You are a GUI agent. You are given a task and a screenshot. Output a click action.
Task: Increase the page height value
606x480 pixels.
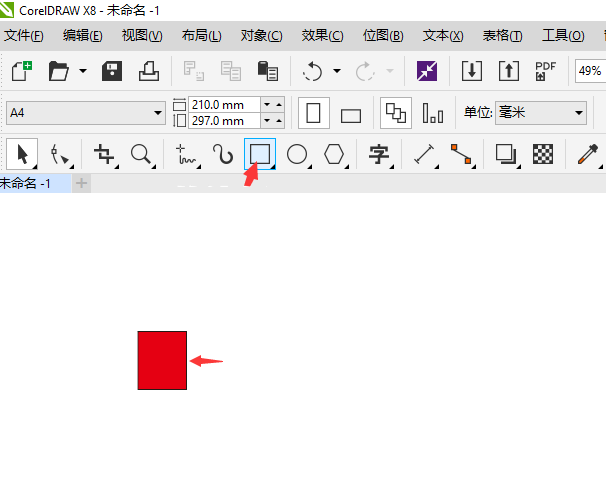[279, 121]
